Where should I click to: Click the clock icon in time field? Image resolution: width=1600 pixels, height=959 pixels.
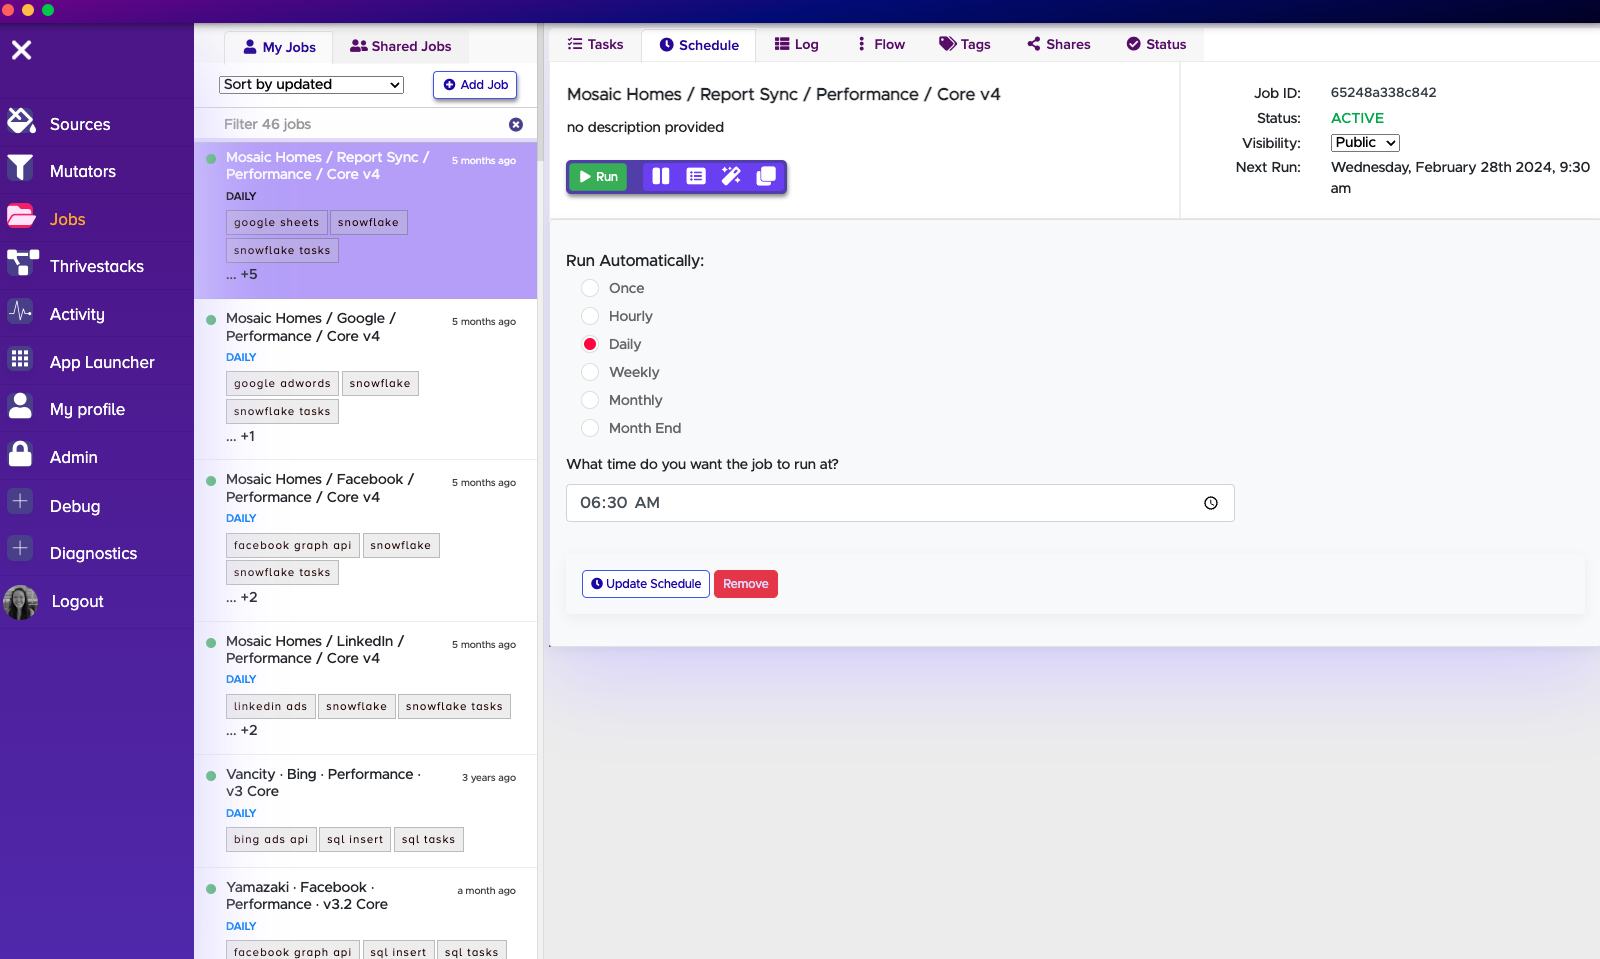click(x=1210, y=503)
